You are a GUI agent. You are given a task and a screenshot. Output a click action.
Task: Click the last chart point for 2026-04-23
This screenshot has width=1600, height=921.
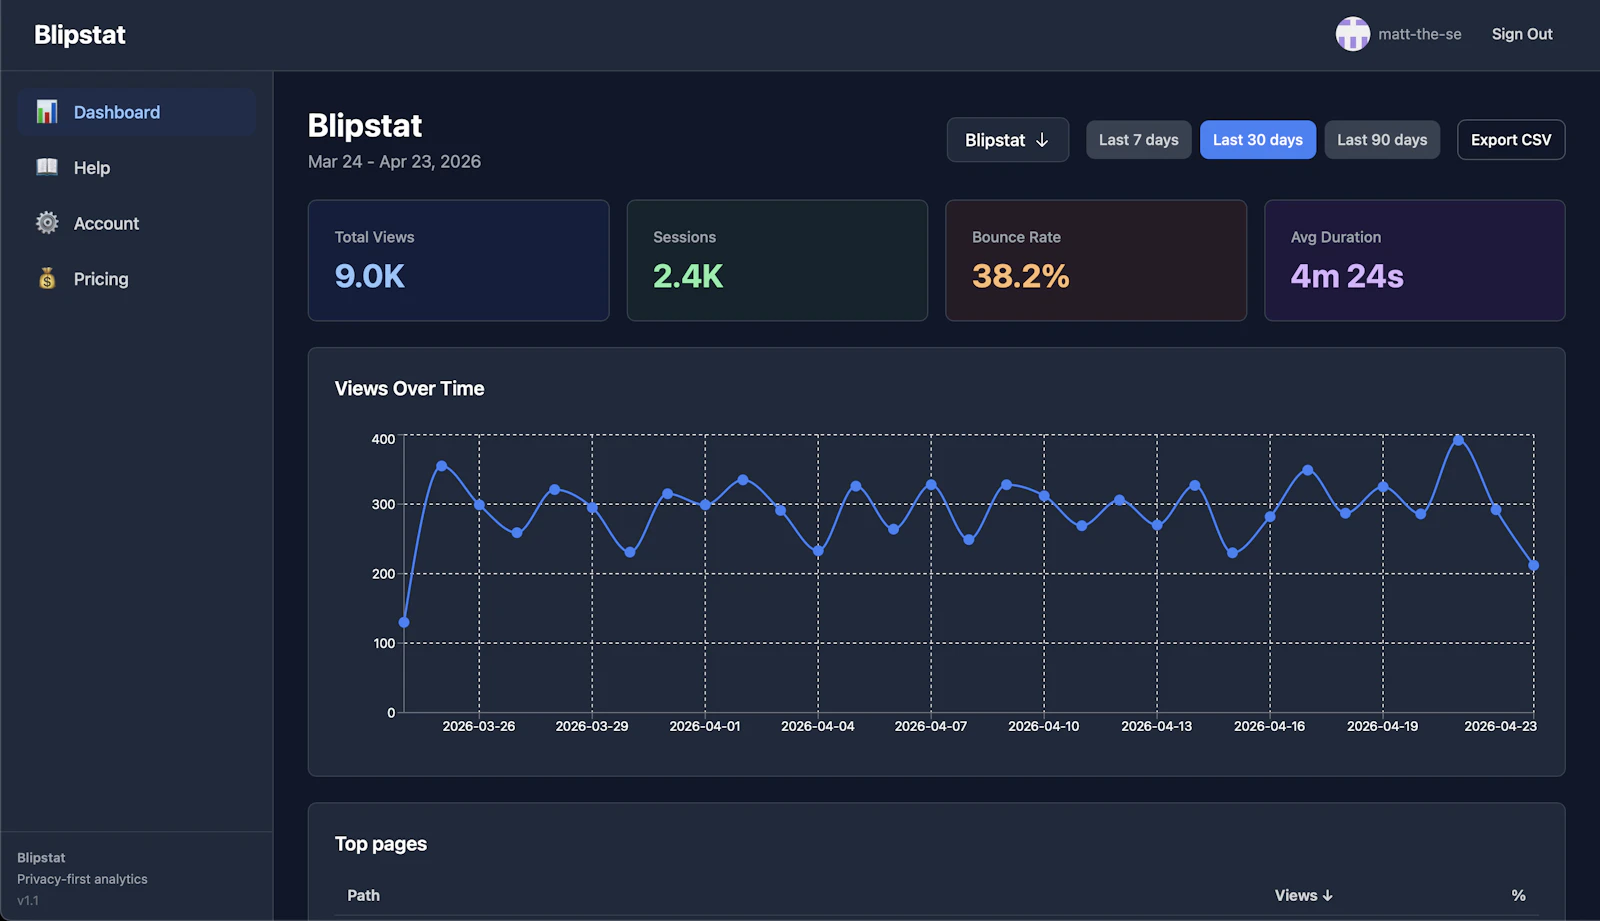tap(1533, 565)
